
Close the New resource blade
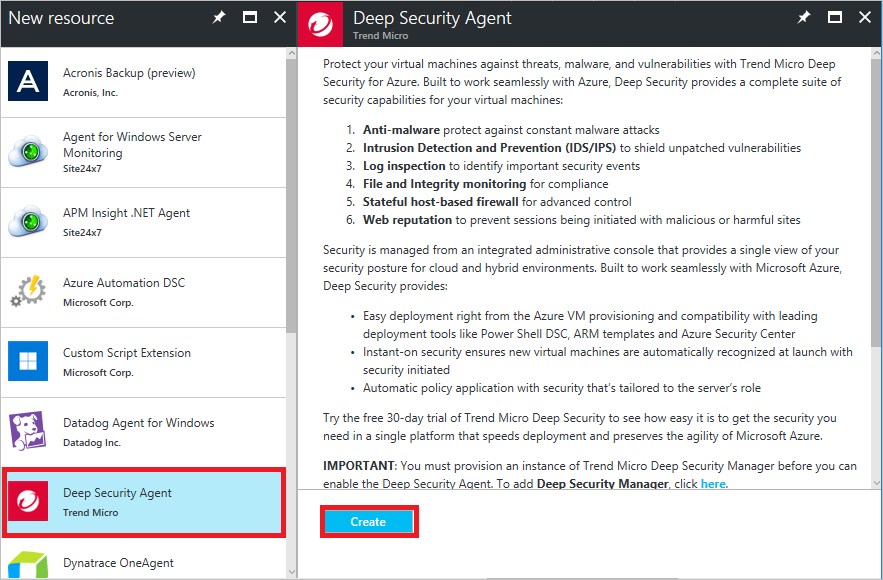coord(280,17)
